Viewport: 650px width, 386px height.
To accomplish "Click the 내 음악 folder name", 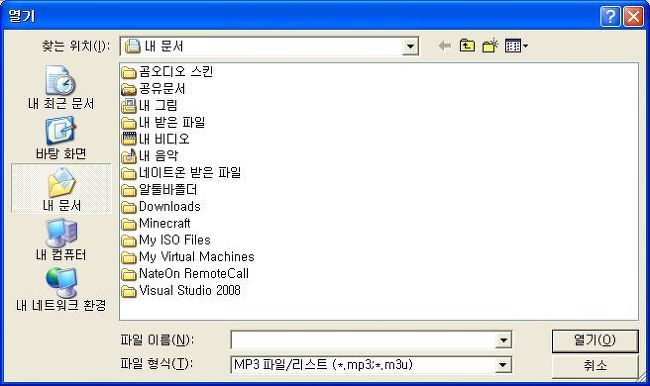I will (158, 156).
